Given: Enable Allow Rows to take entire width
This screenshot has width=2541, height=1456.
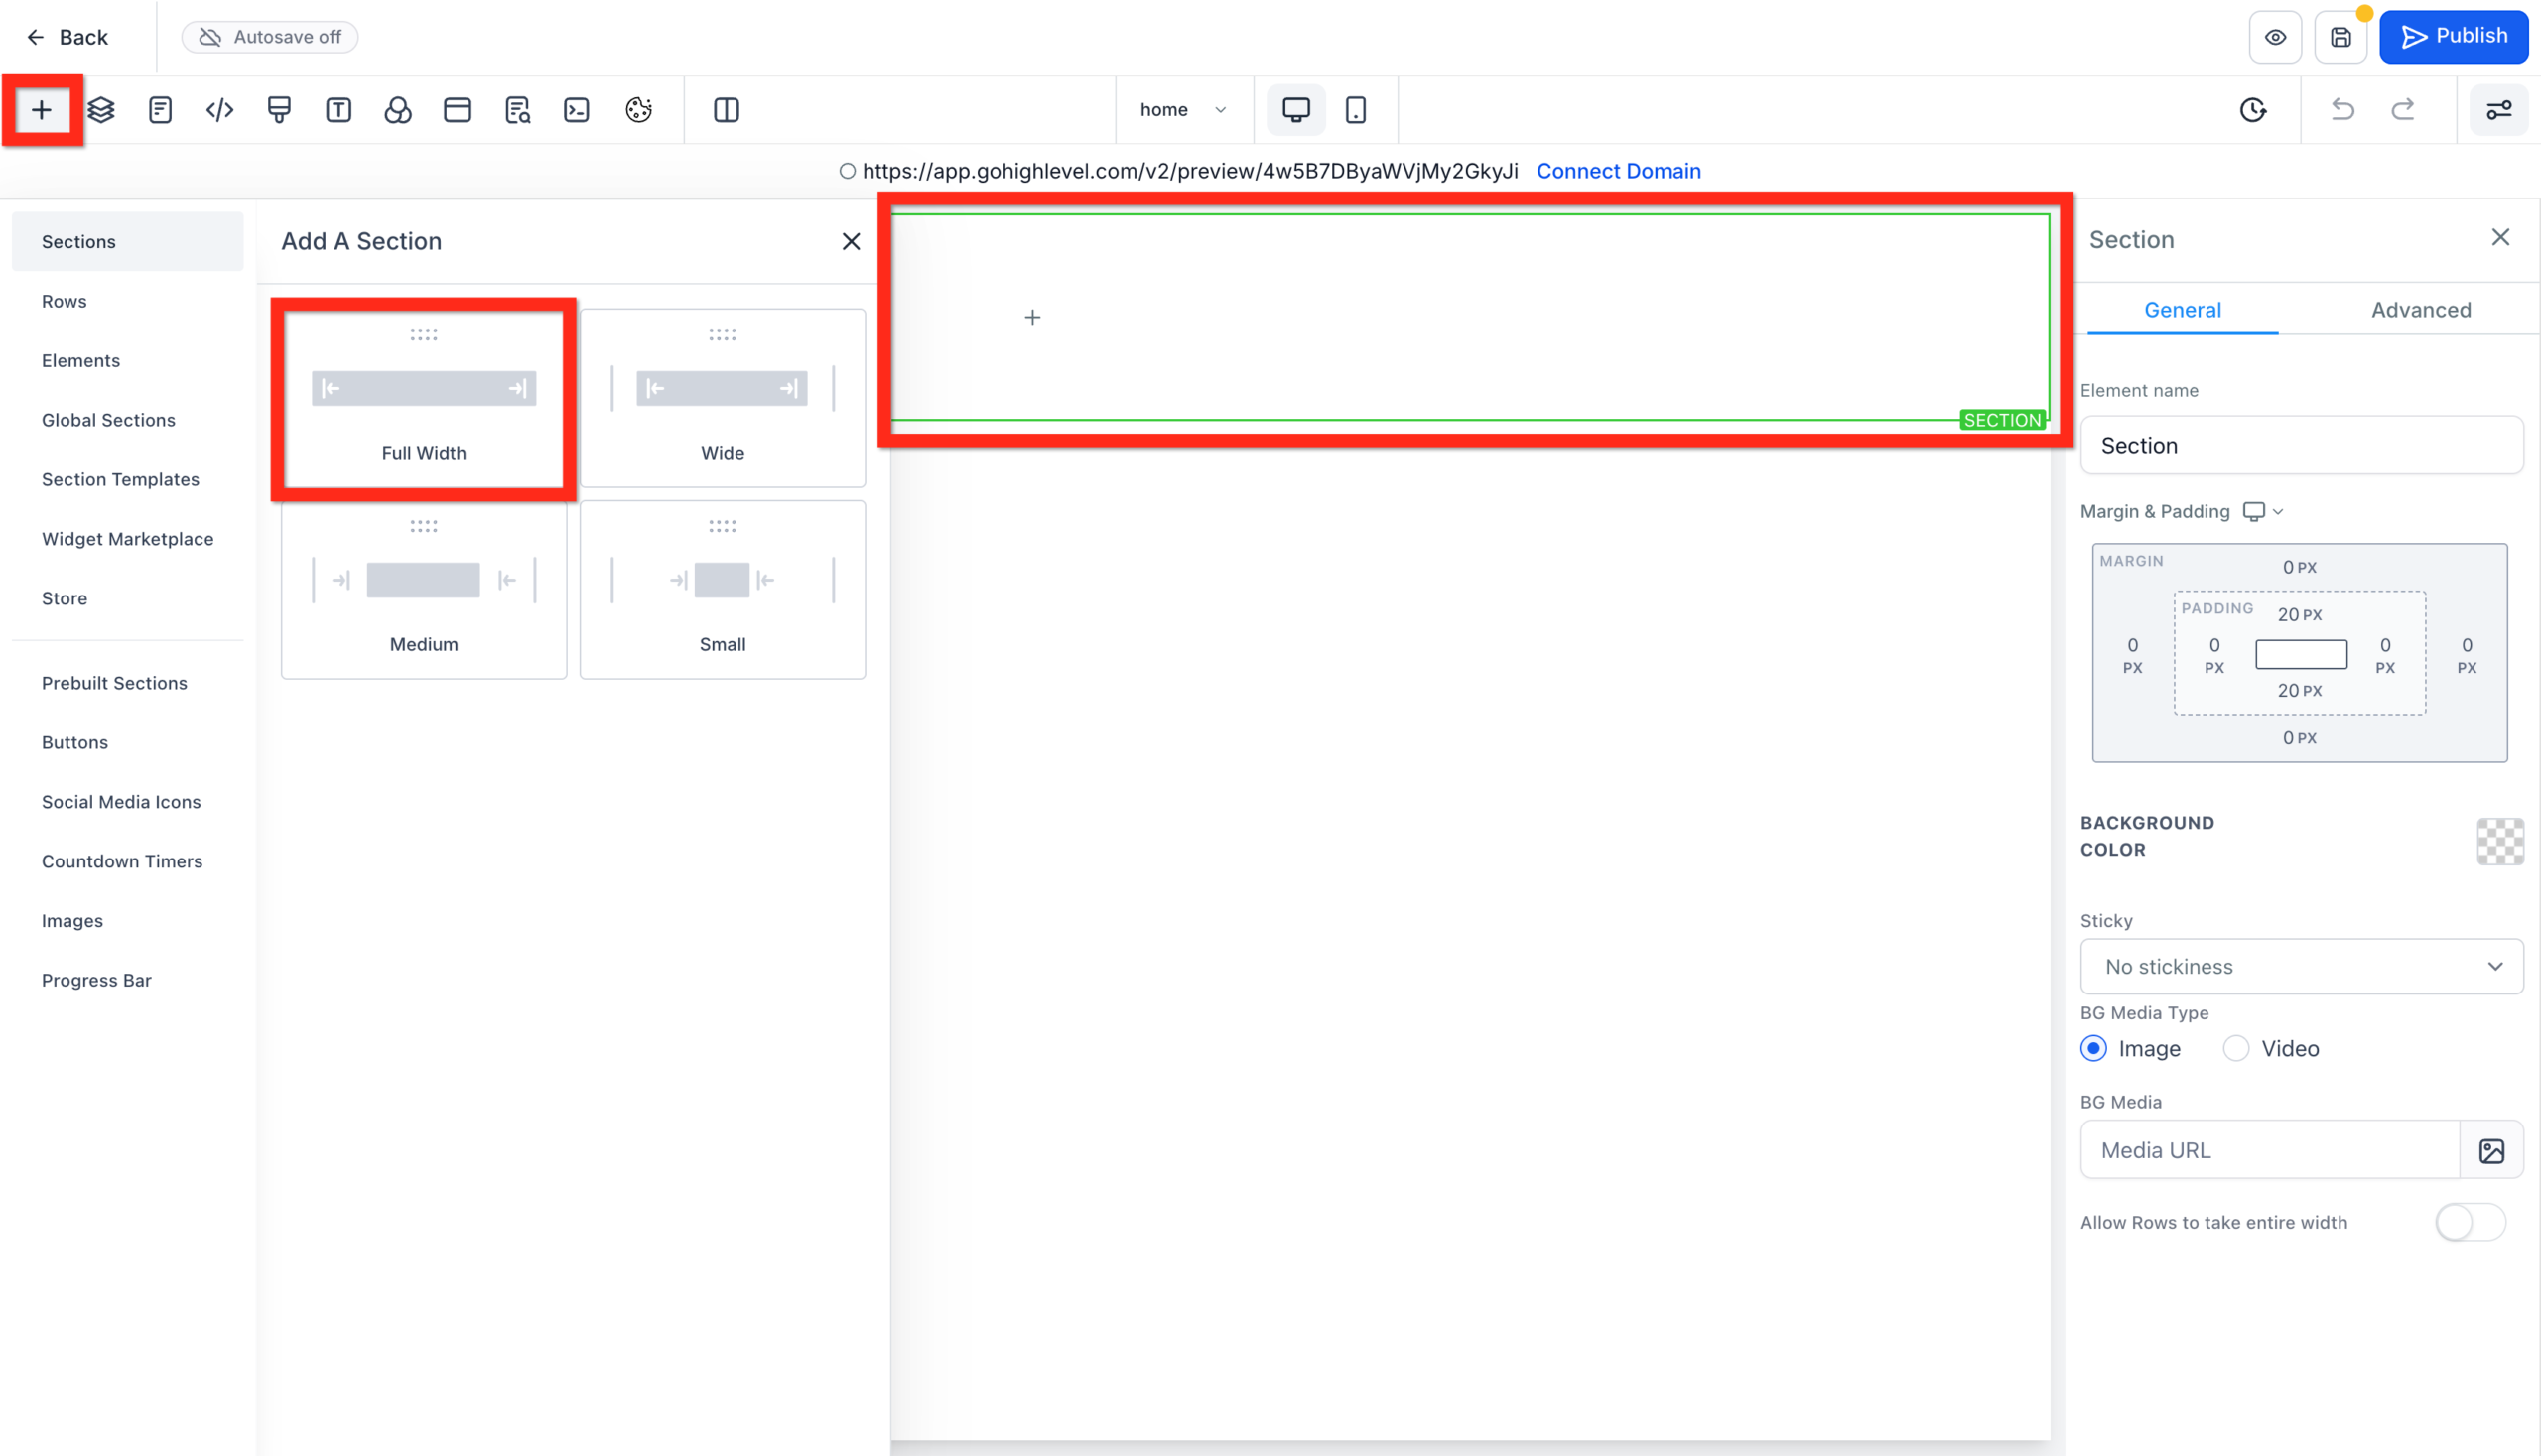Looking at the screenshot, I should click(x=2471, y=1222).
